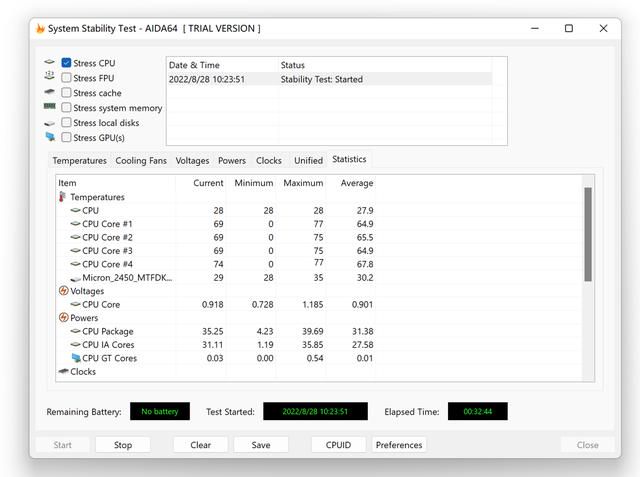Click the GPU icon of CPU GT Cores row
The height and width of the screenshot is (477, 640).
76,358
